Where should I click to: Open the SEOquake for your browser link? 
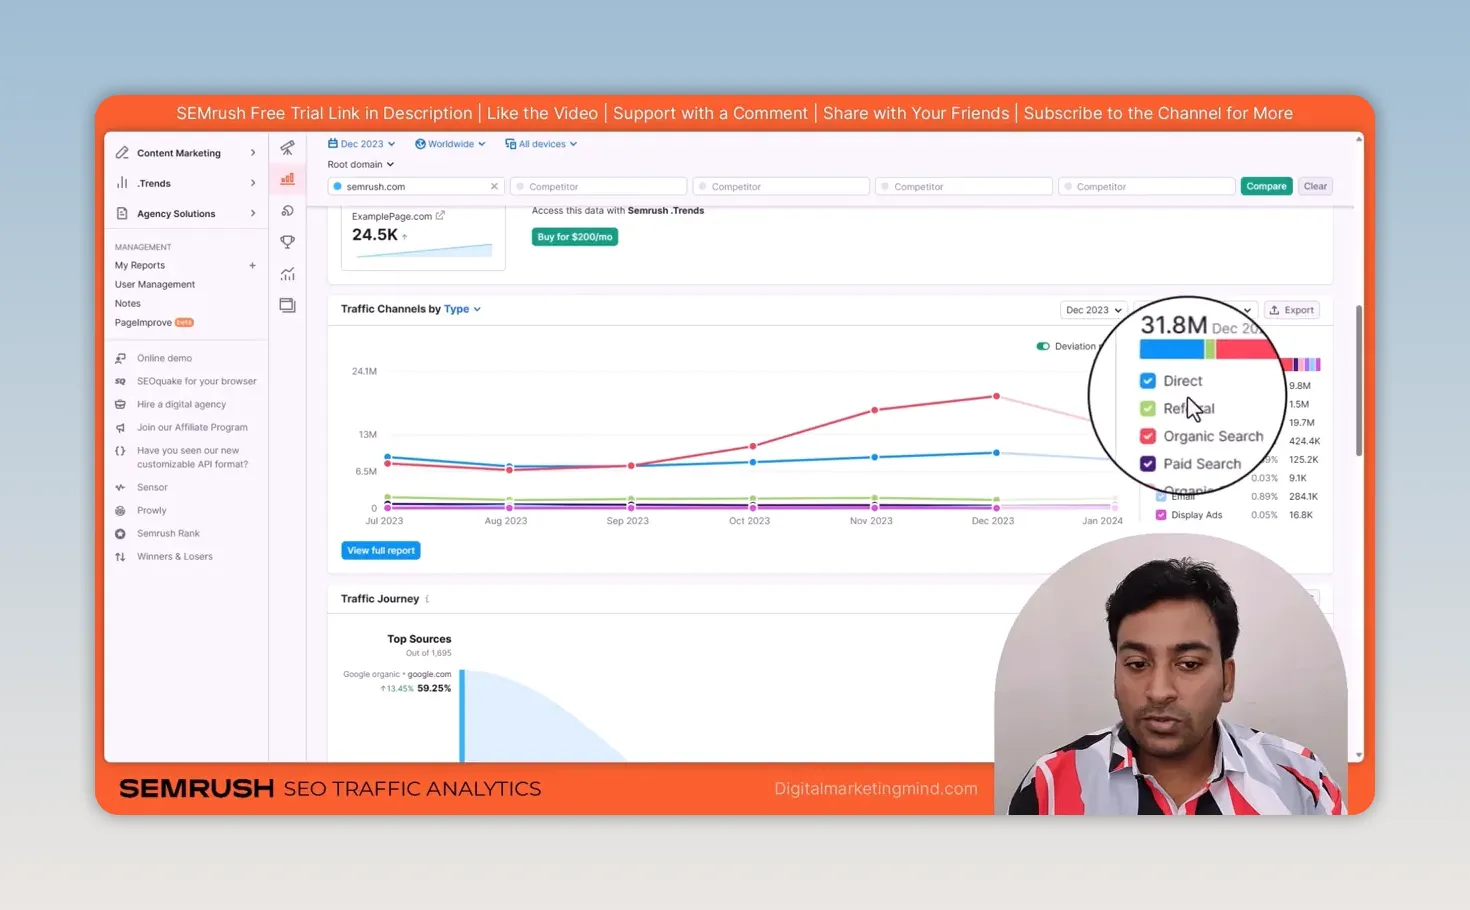pyautogui.click(x=197, y=381)
